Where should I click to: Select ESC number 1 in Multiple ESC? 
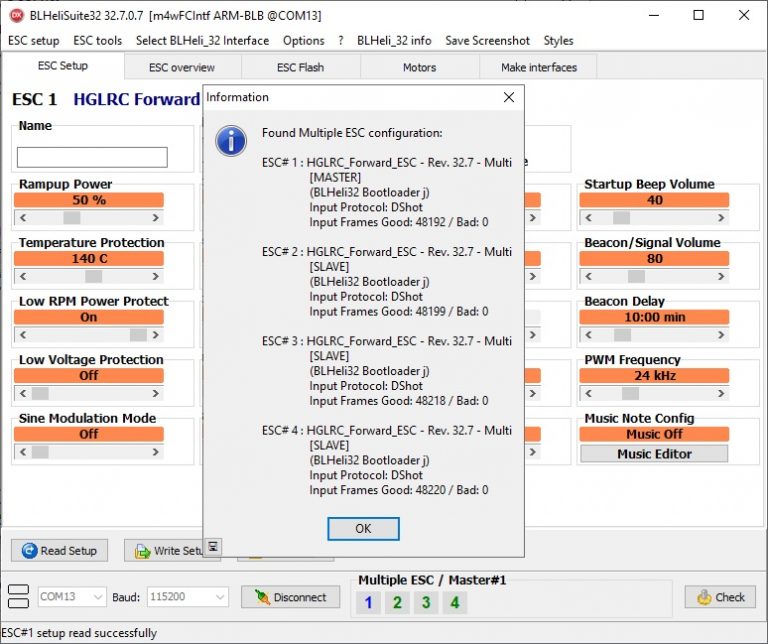(369, 602)
